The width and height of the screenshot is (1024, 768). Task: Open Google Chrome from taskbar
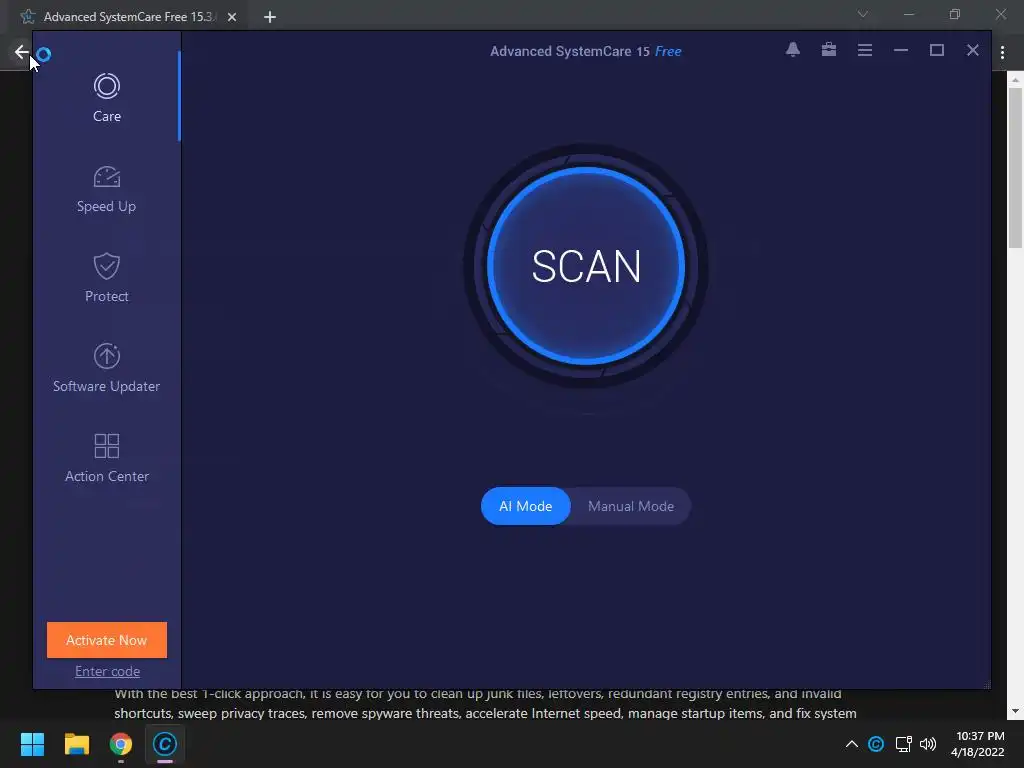click(121, 744)
